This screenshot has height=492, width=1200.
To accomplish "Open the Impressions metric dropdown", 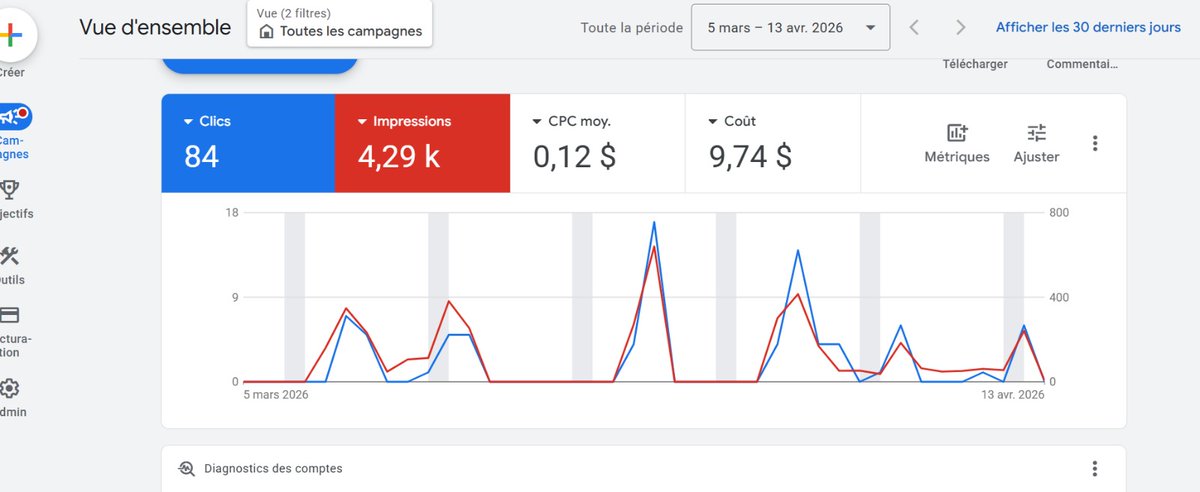I will (404, 121).
